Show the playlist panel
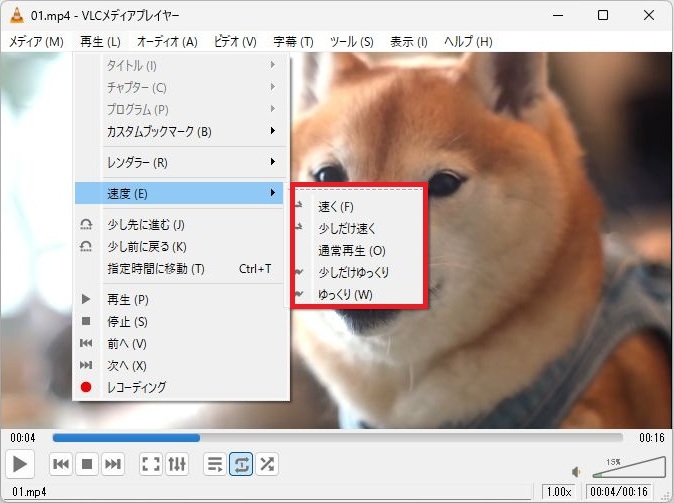The width and height of the screenshot is (674, 503). click(x=214, y=464)
